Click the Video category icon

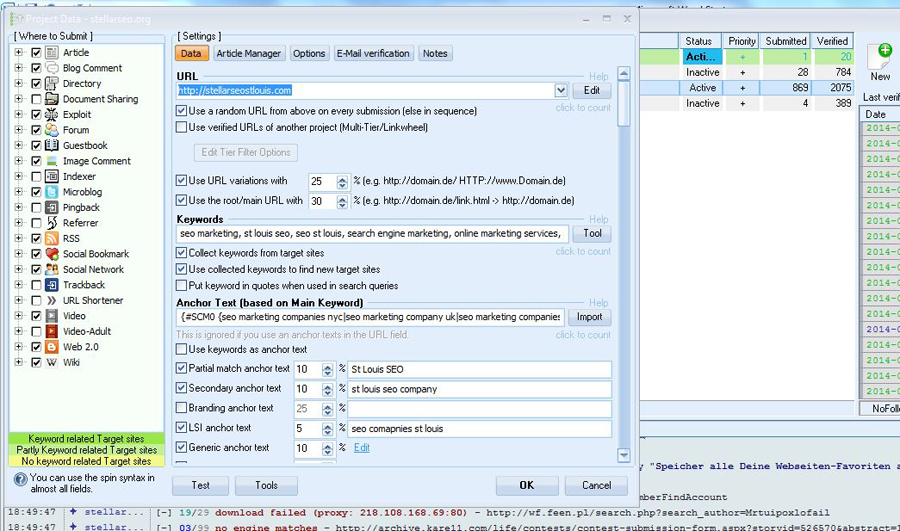click(x=52, y=316)
